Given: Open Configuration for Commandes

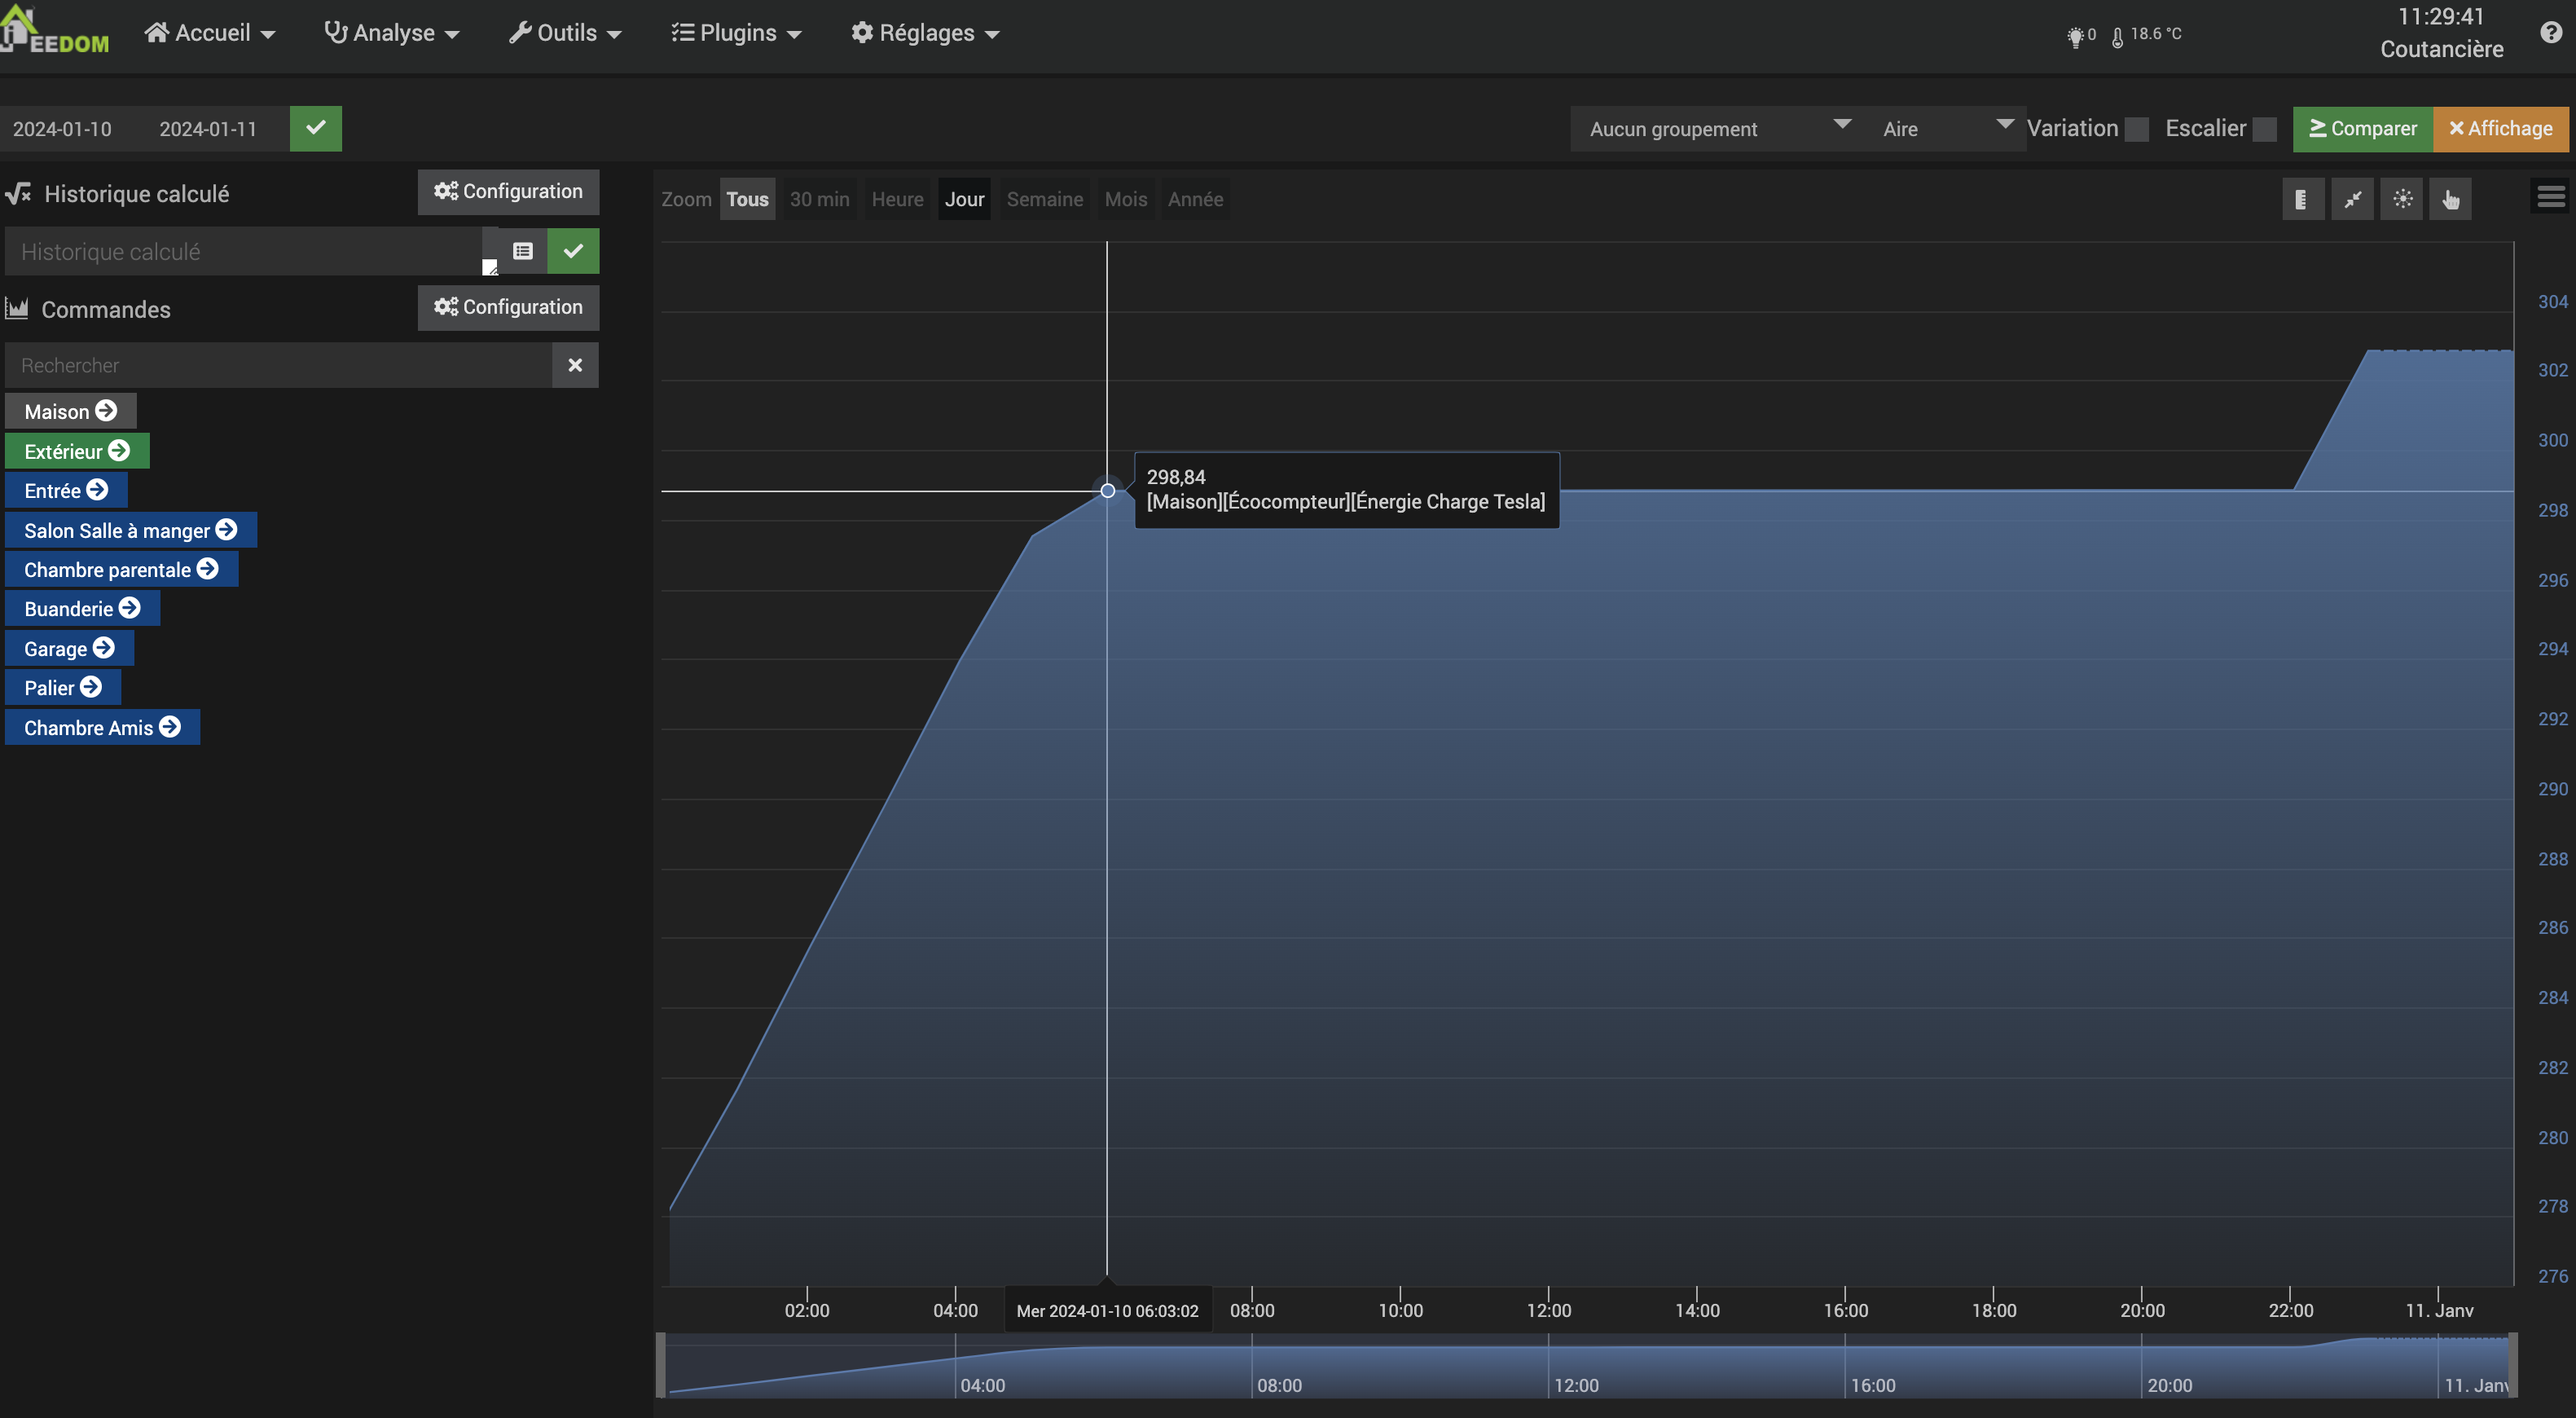Looking at the screenshot, I should 508,307.
